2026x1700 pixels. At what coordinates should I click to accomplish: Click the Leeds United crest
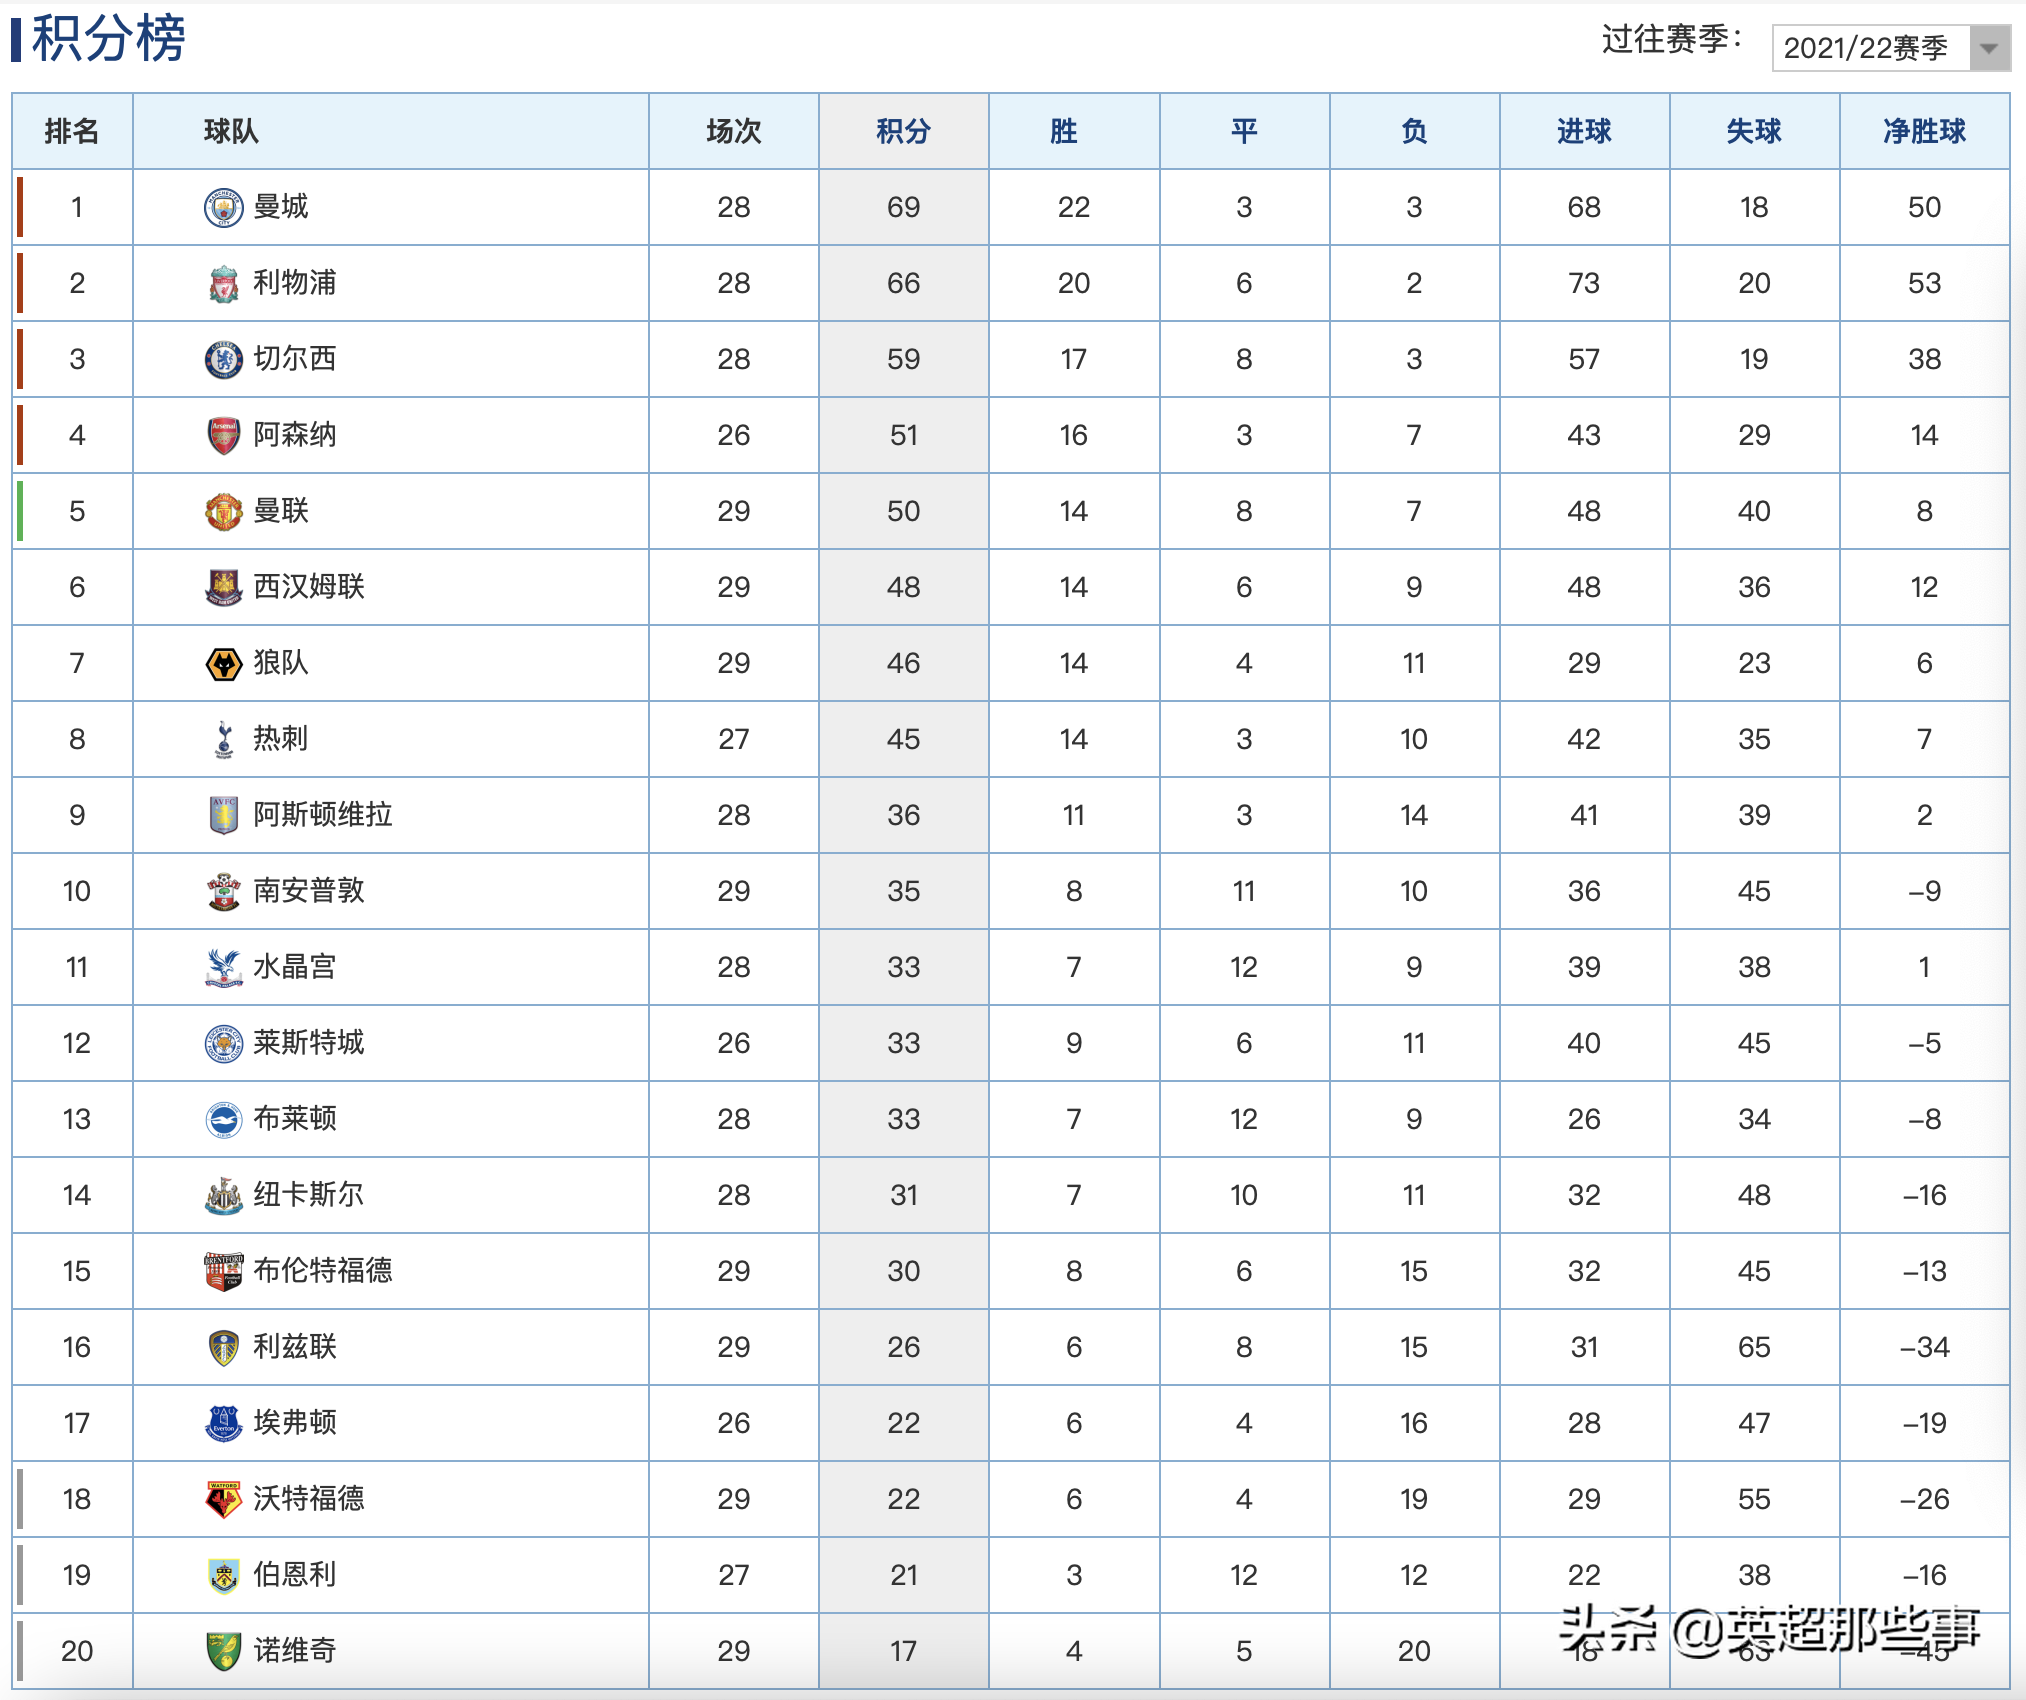pyautogui.click(x=223, y=1348)
